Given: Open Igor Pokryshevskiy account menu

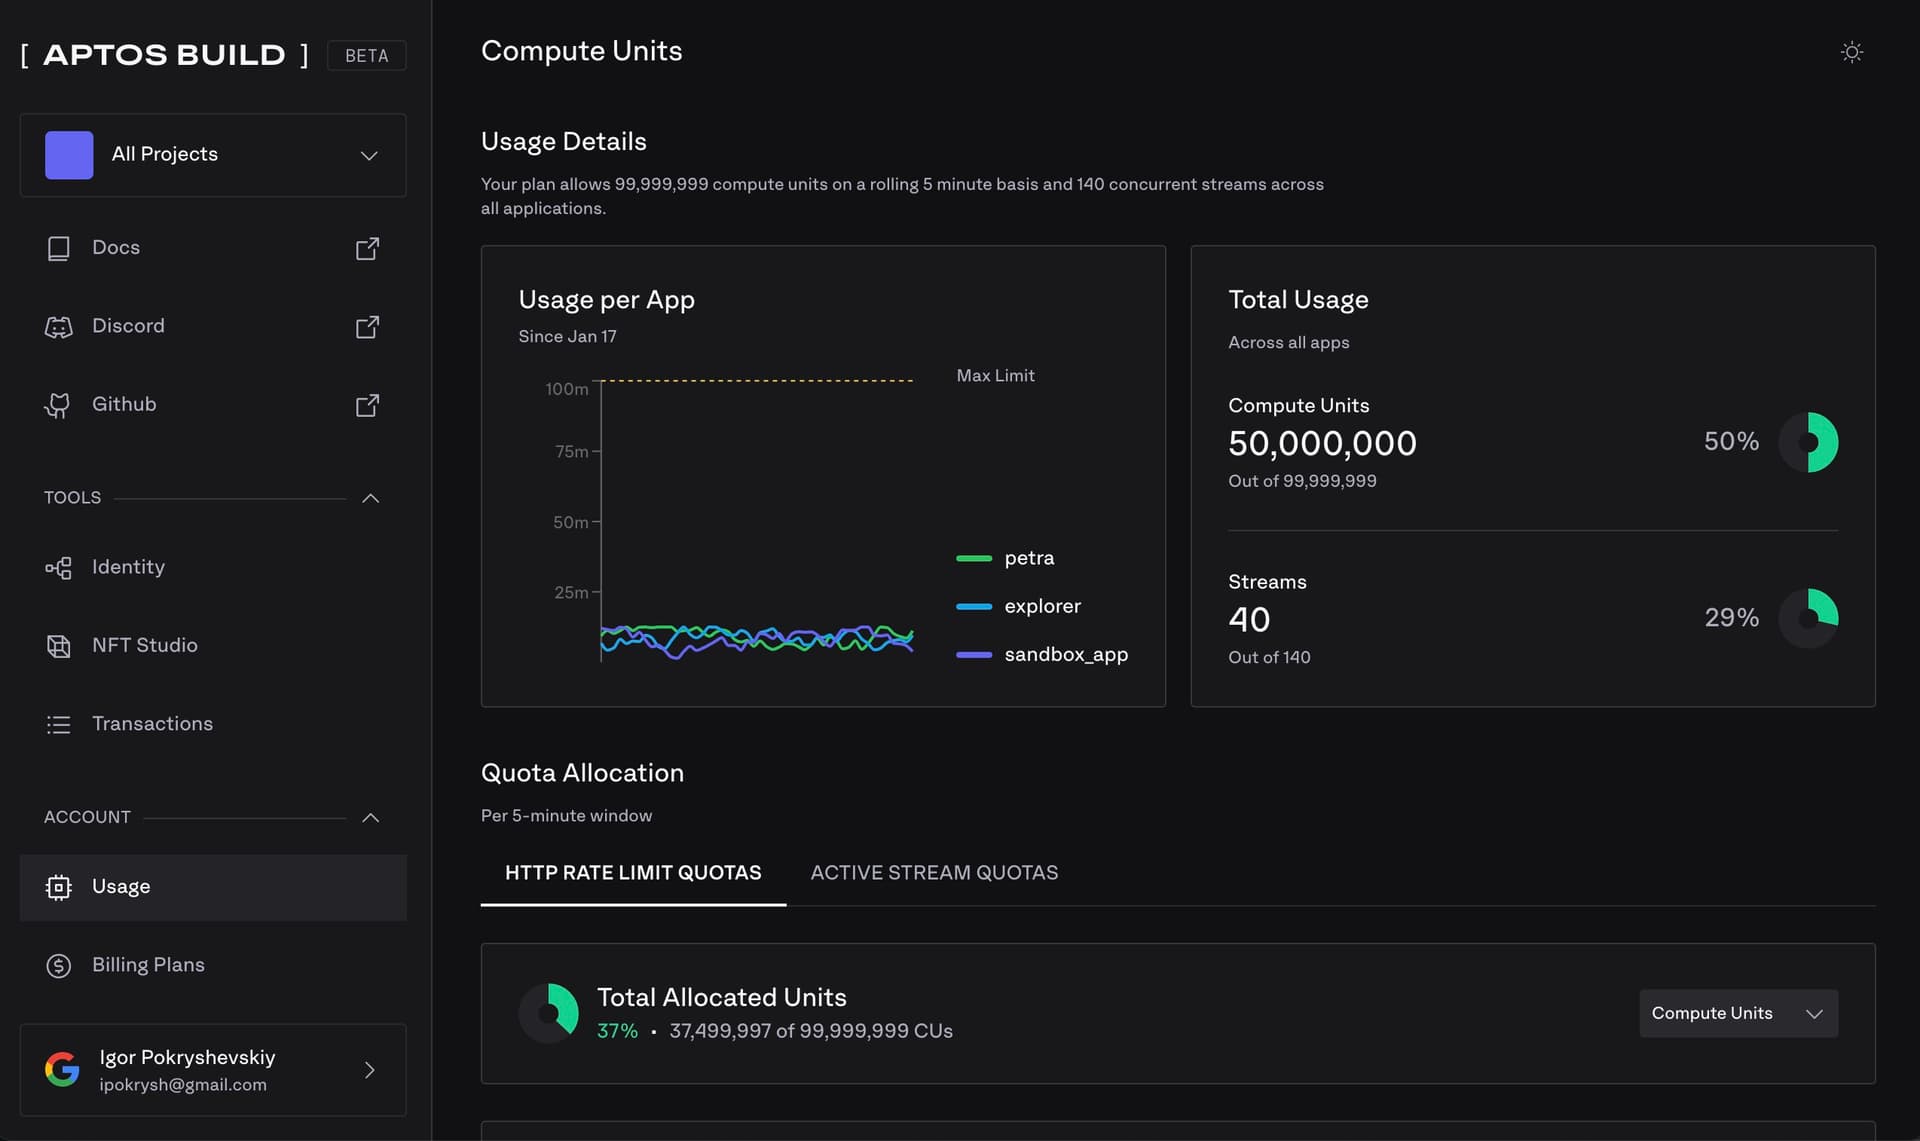Looking at the screenshot, I should click(x=213, y=1070).
